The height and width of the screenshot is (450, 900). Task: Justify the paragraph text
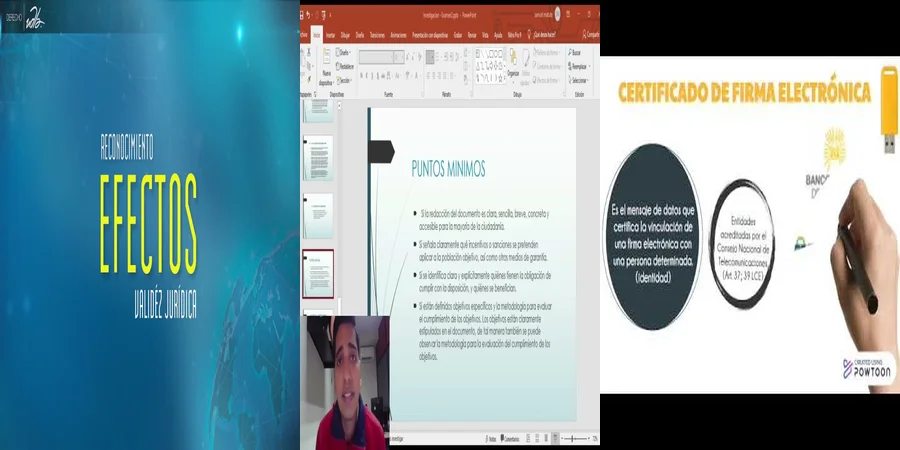445,76
